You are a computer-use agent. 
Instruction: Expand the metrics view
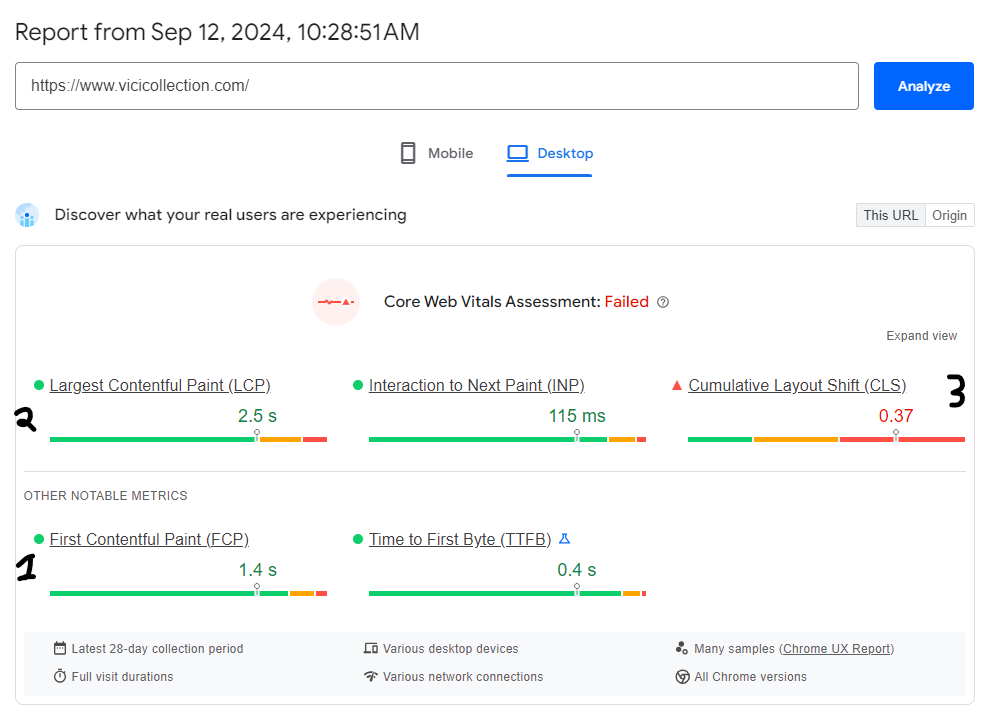pyautogui.click(x=921, y=336)
